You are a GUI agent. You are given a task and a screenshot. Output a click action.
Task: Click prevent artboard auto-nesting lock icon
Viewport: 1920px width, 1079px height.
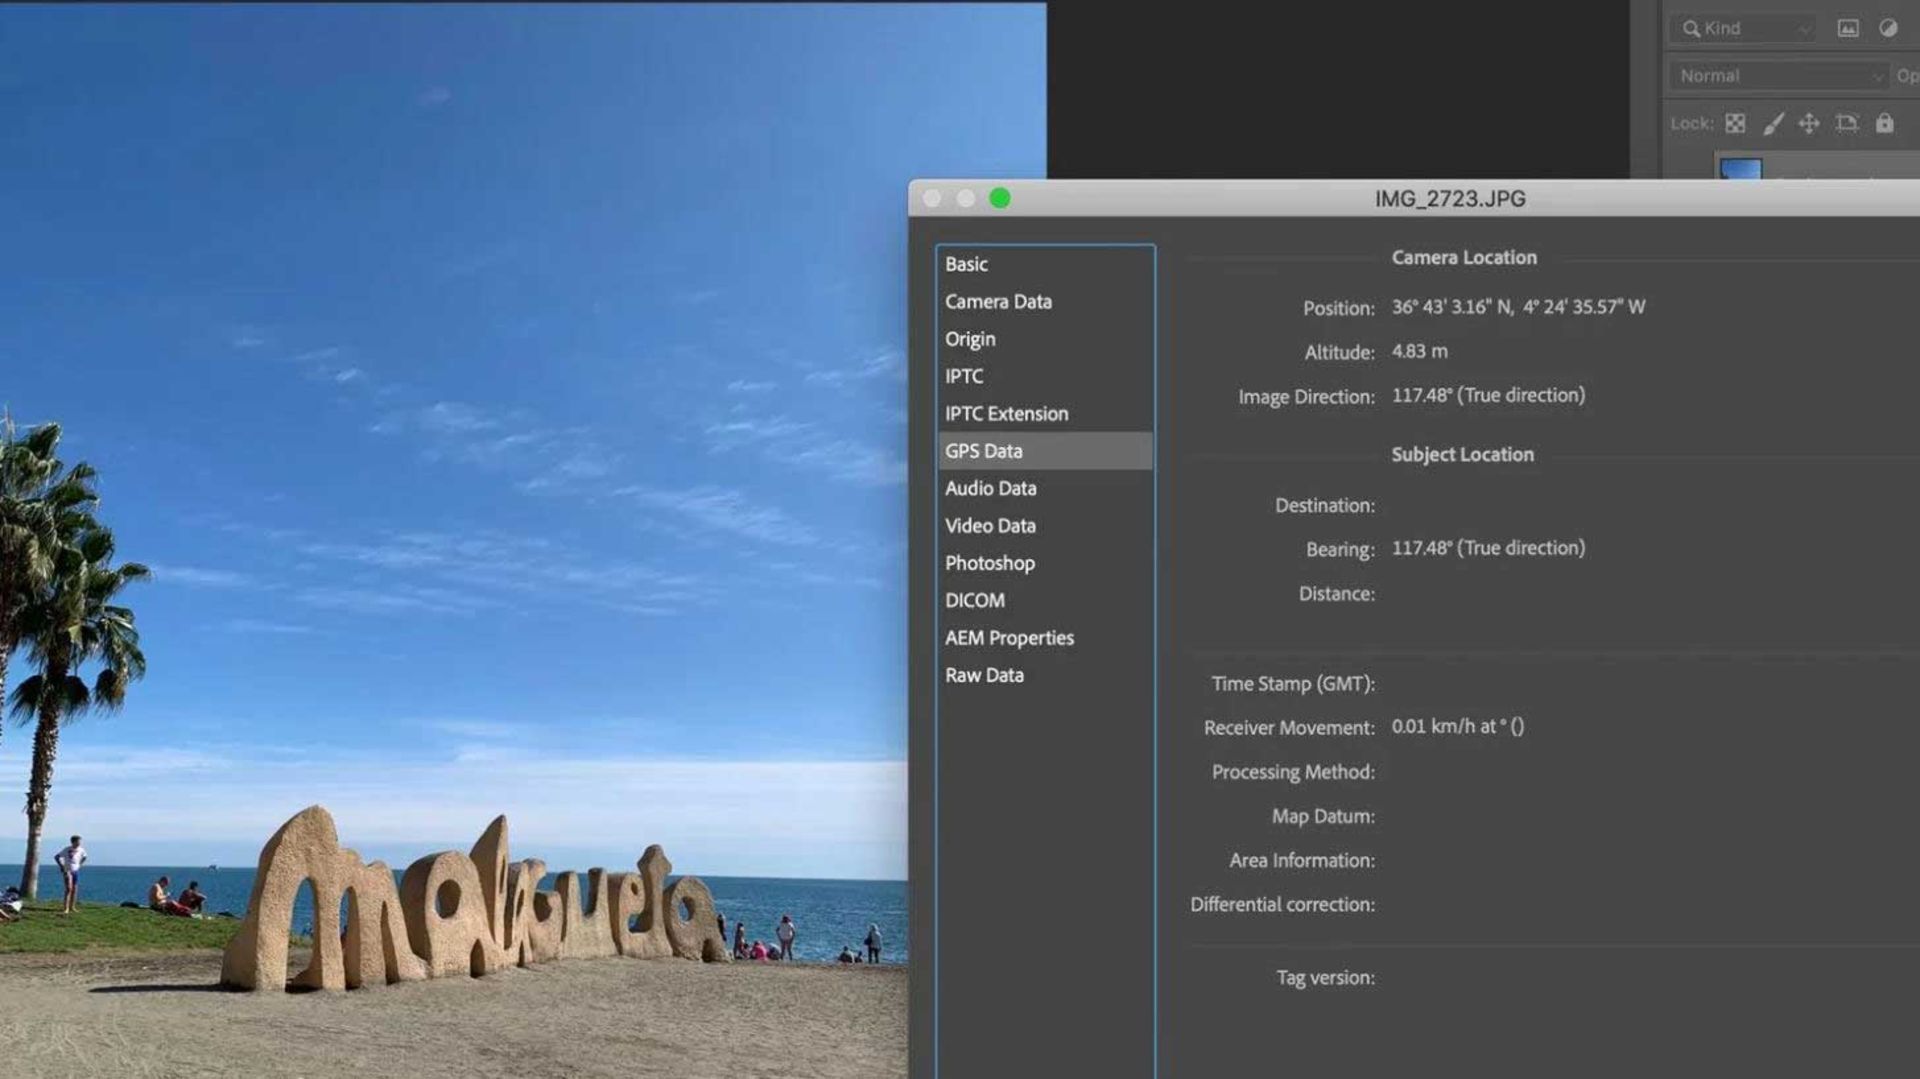click(1846, 123)
